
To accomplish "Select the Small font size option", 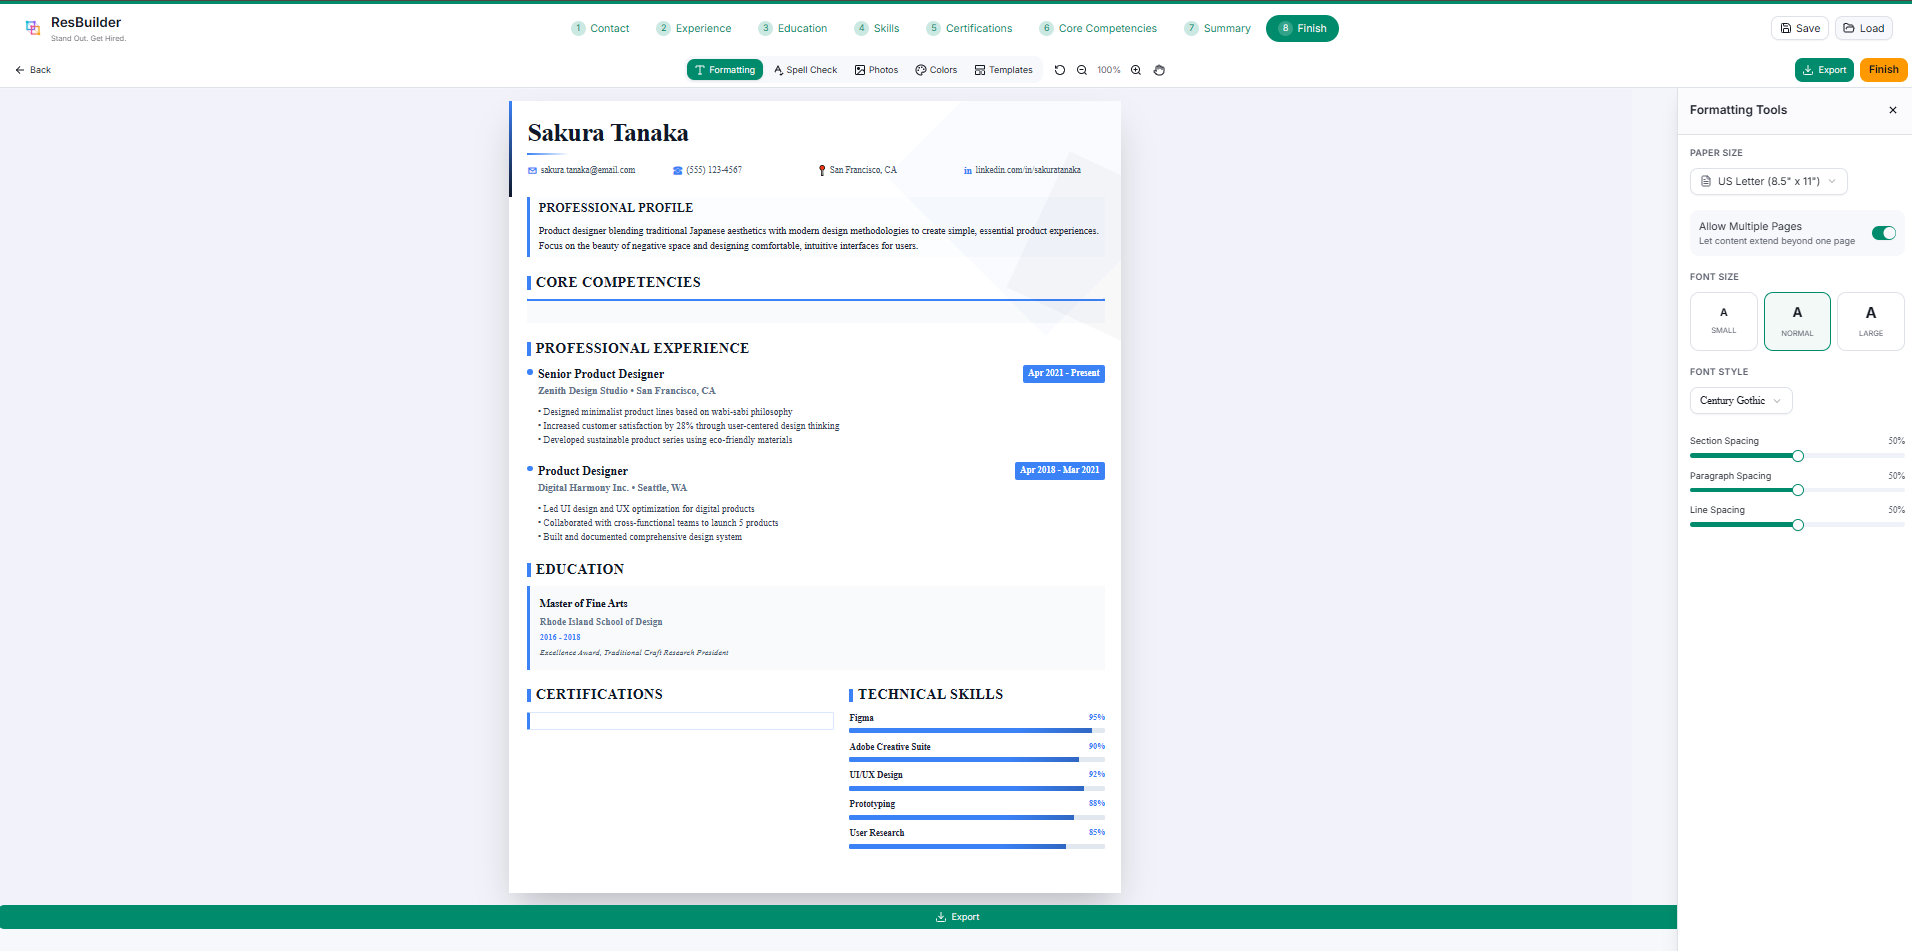I will point(1723,321).
